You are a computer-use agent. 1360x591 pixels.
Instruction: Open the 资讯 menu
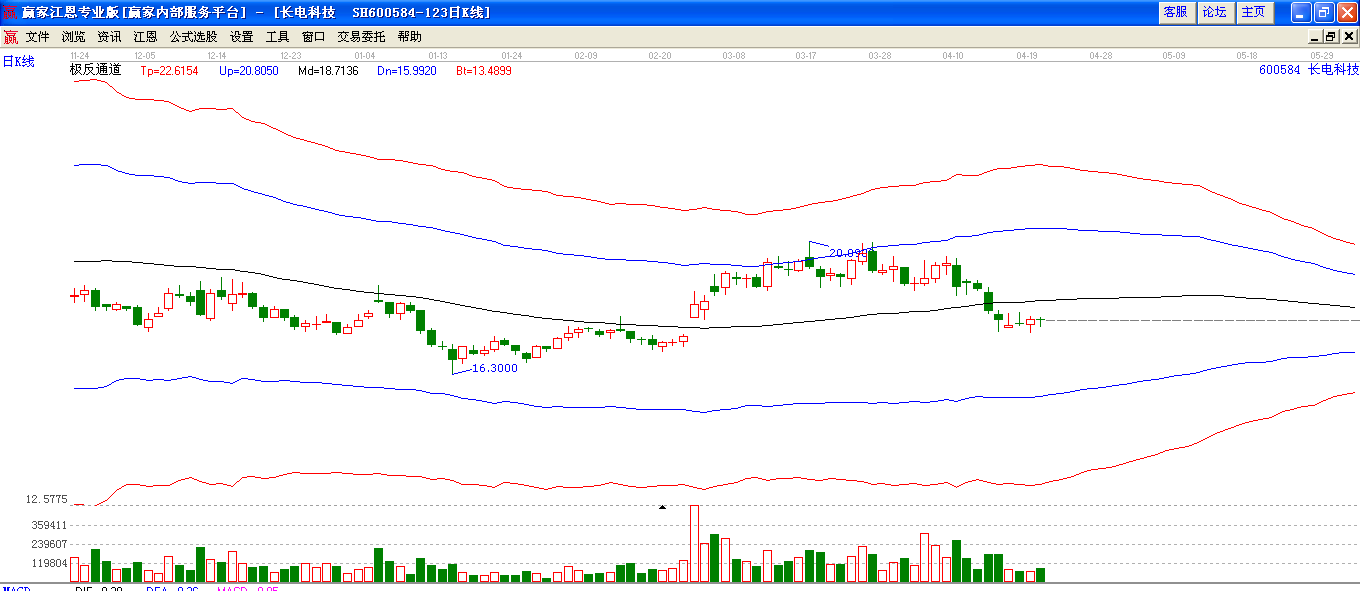[x=110, y=37]
